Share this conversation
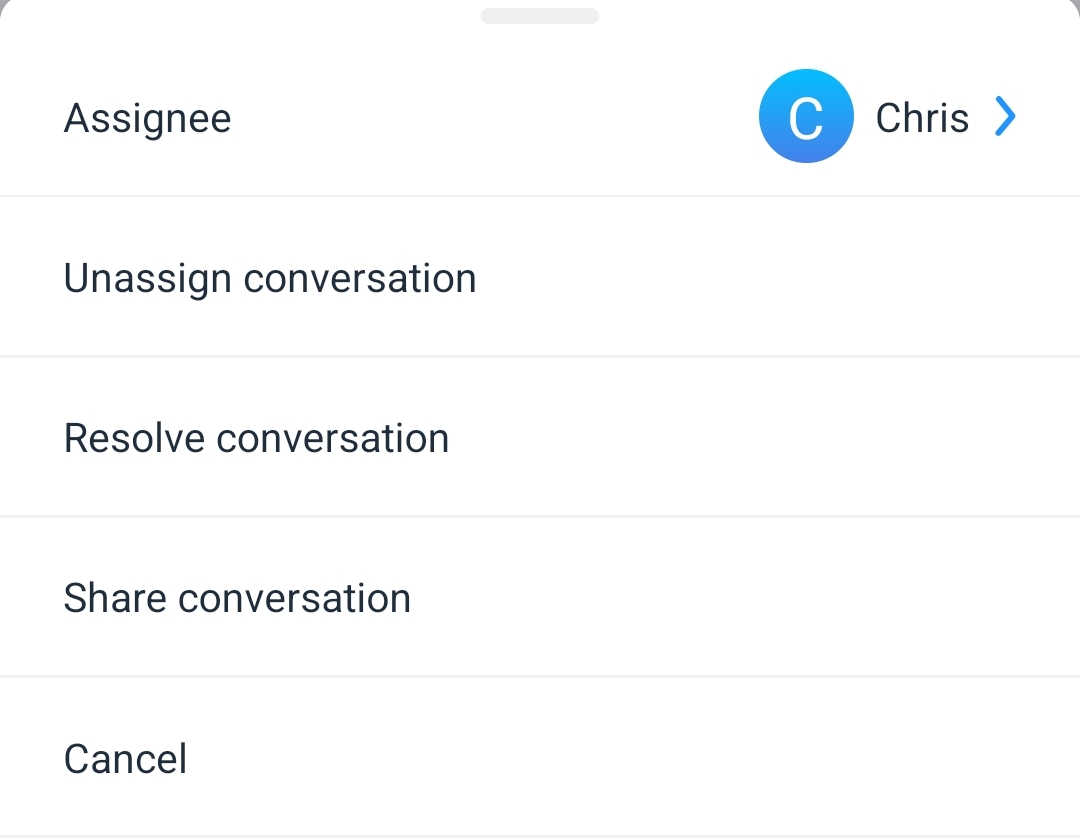Screen dimensions: 1080x838 point(237,597)
